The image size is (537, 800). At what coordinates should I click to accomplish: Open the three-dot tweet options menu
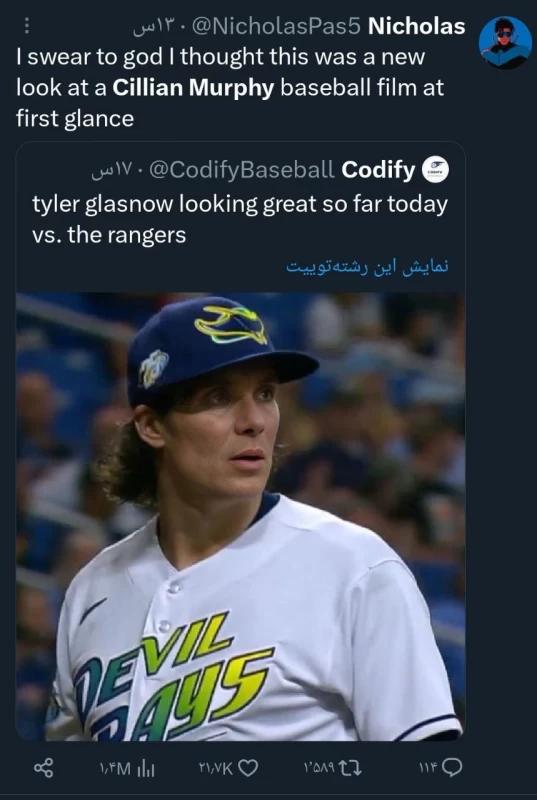[x=28, y=28]
